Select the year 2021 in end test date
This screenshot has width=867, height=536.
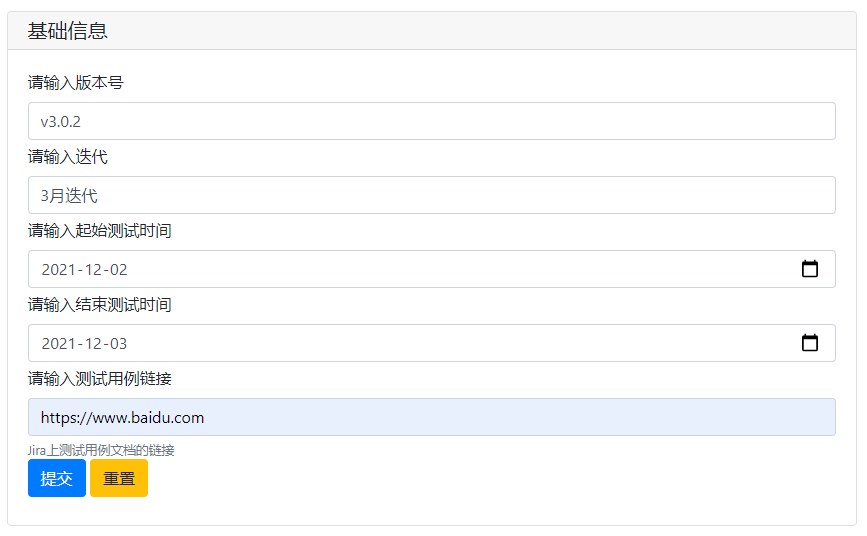[59, 343]
